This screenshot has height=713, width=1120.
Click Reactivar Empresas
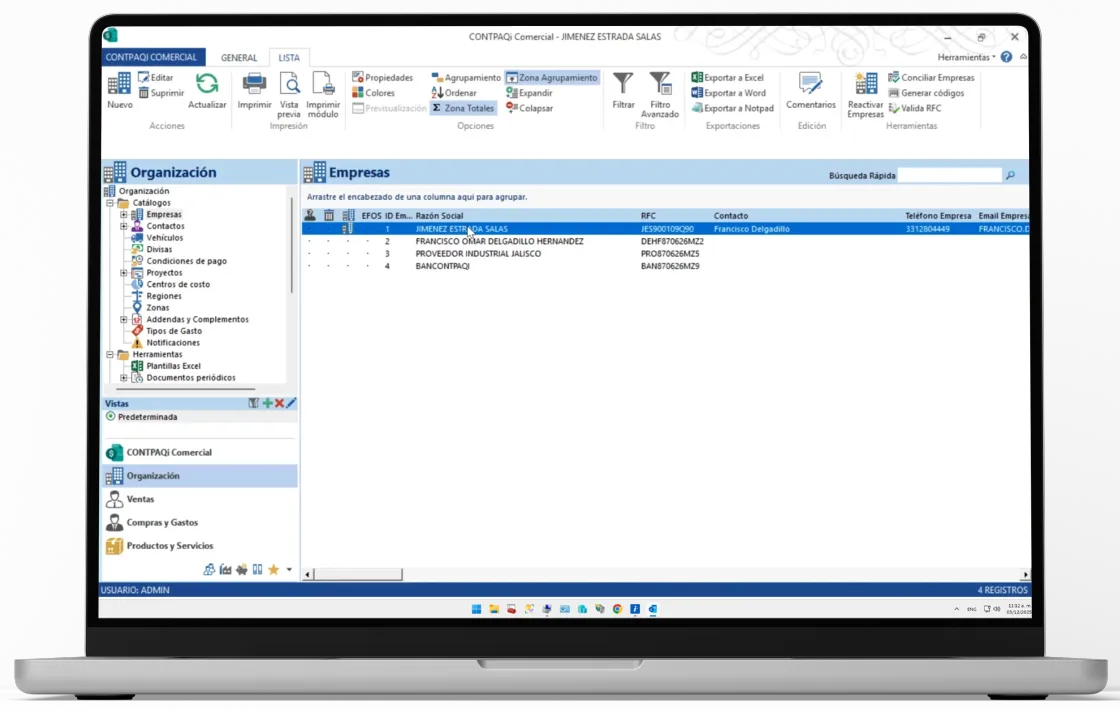click(x=866, y=94)
